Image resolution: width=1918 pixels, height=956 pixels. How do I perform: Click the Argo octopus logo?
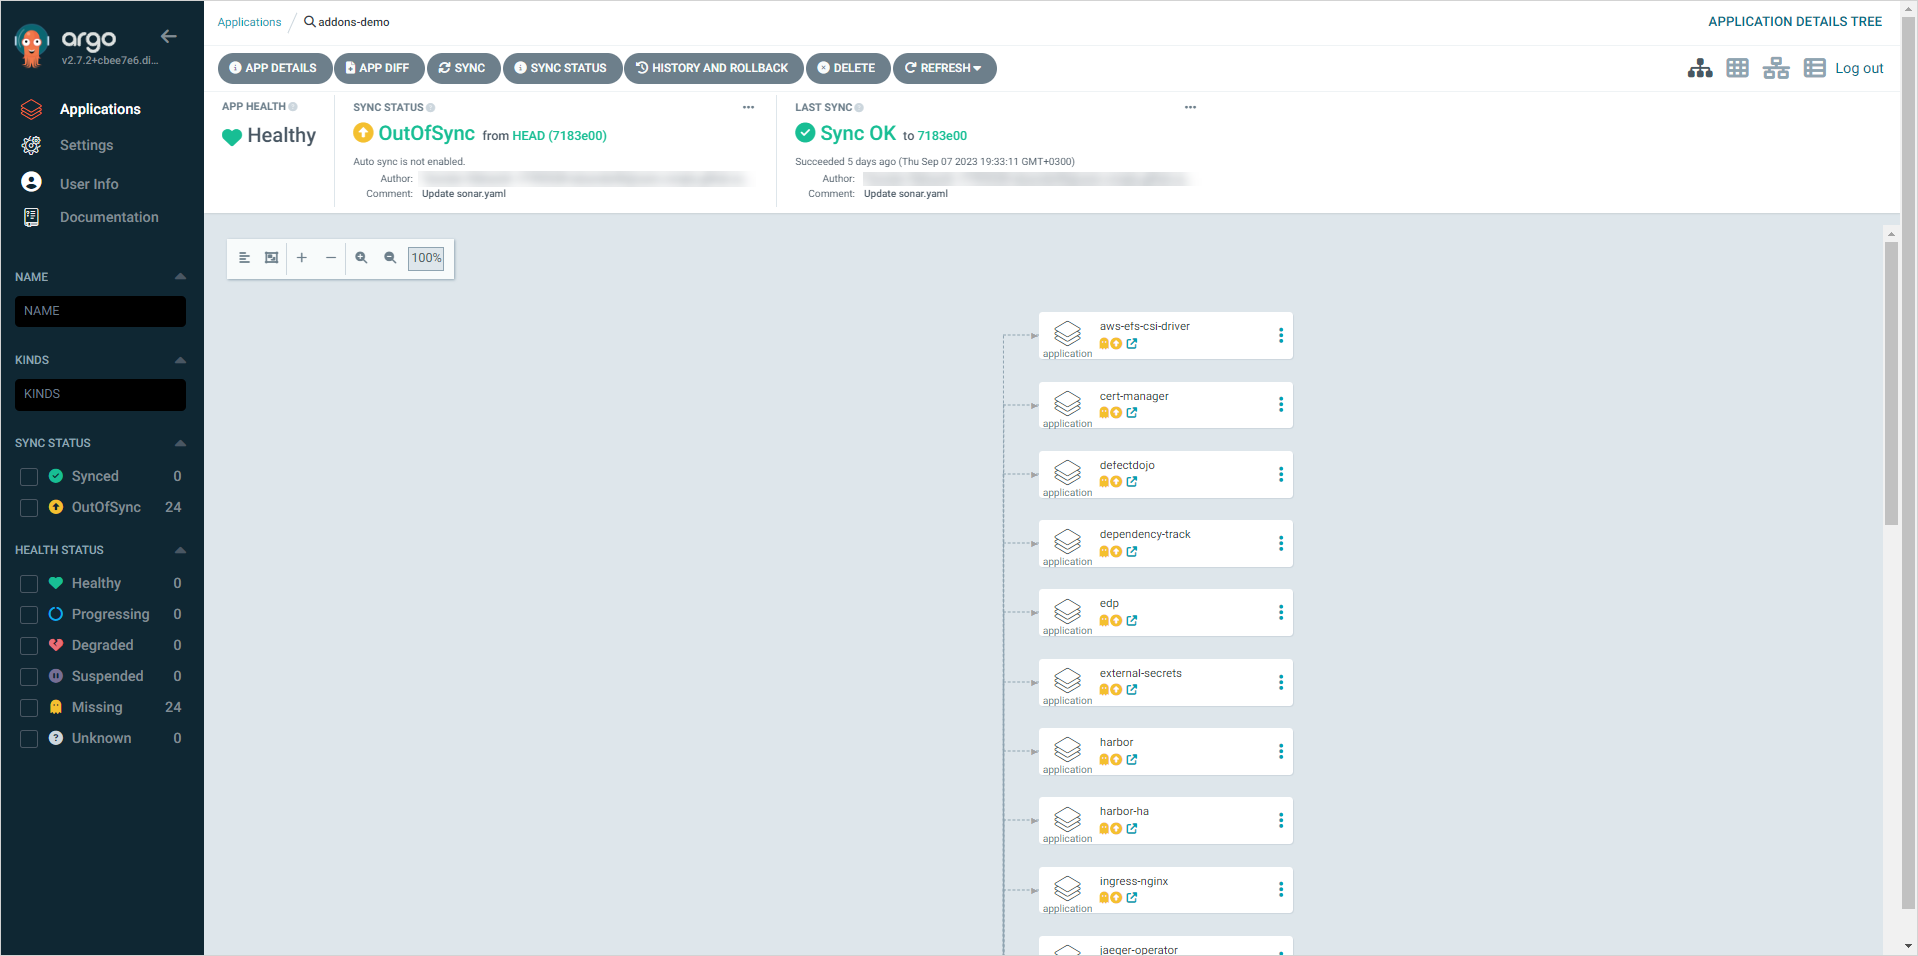click(x=32, y=46)
